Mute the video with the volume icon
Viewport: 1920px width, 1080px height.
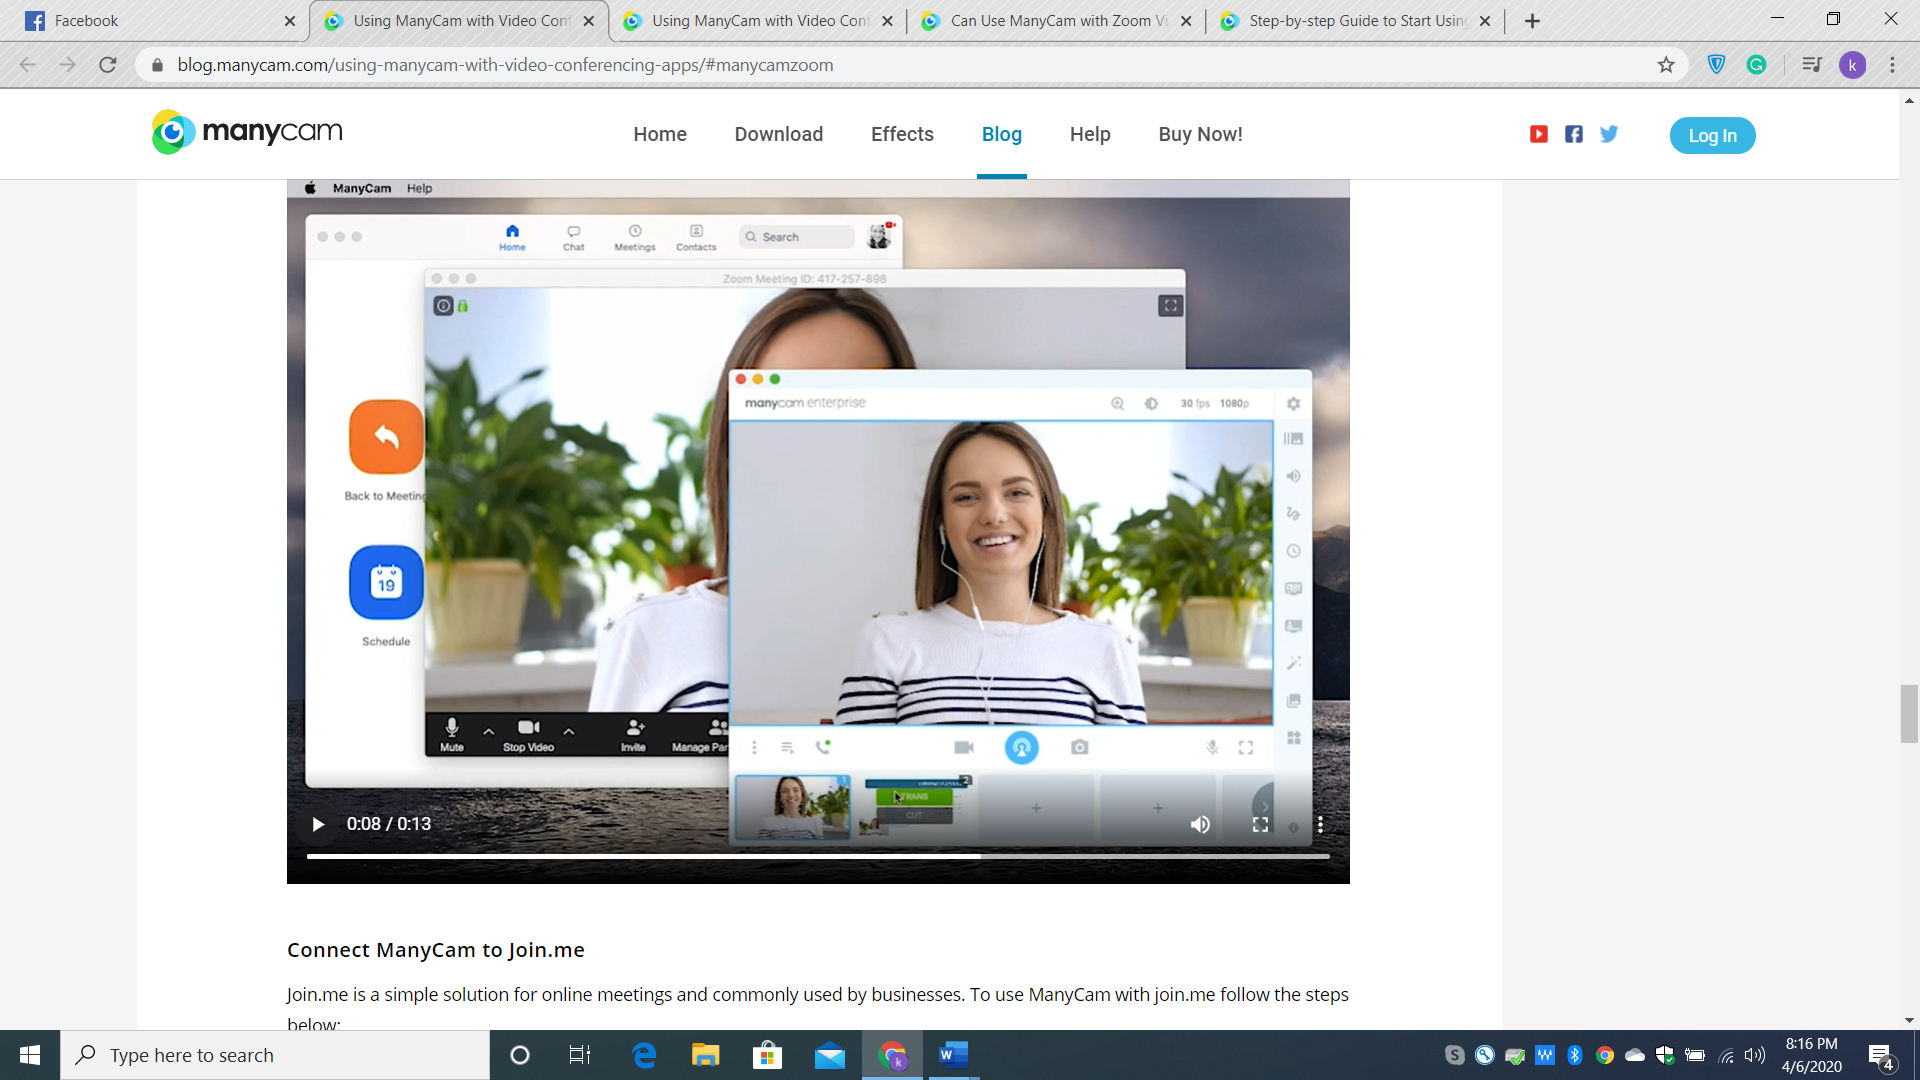1200,824
